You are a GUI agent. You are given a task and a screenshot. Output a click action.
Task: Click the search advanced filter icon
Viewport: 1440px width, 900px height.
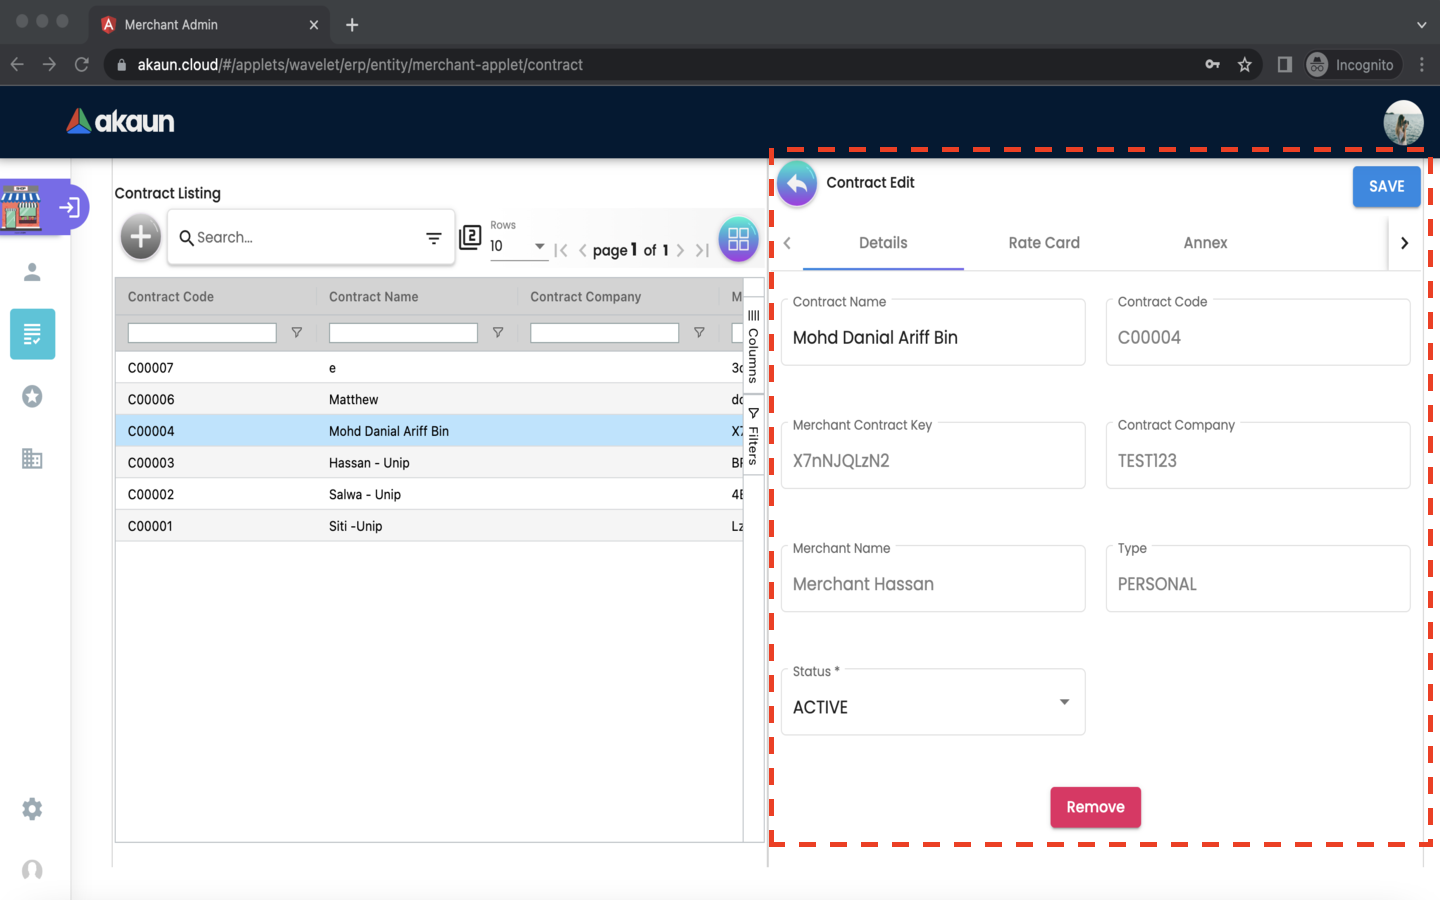tap(433, 238)
